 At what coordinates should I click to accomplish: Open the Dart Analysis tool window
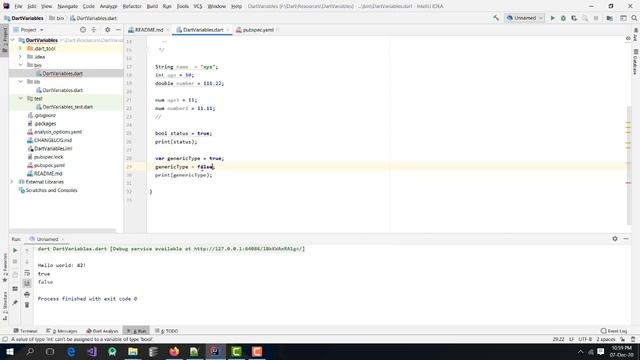click(102, 331)
